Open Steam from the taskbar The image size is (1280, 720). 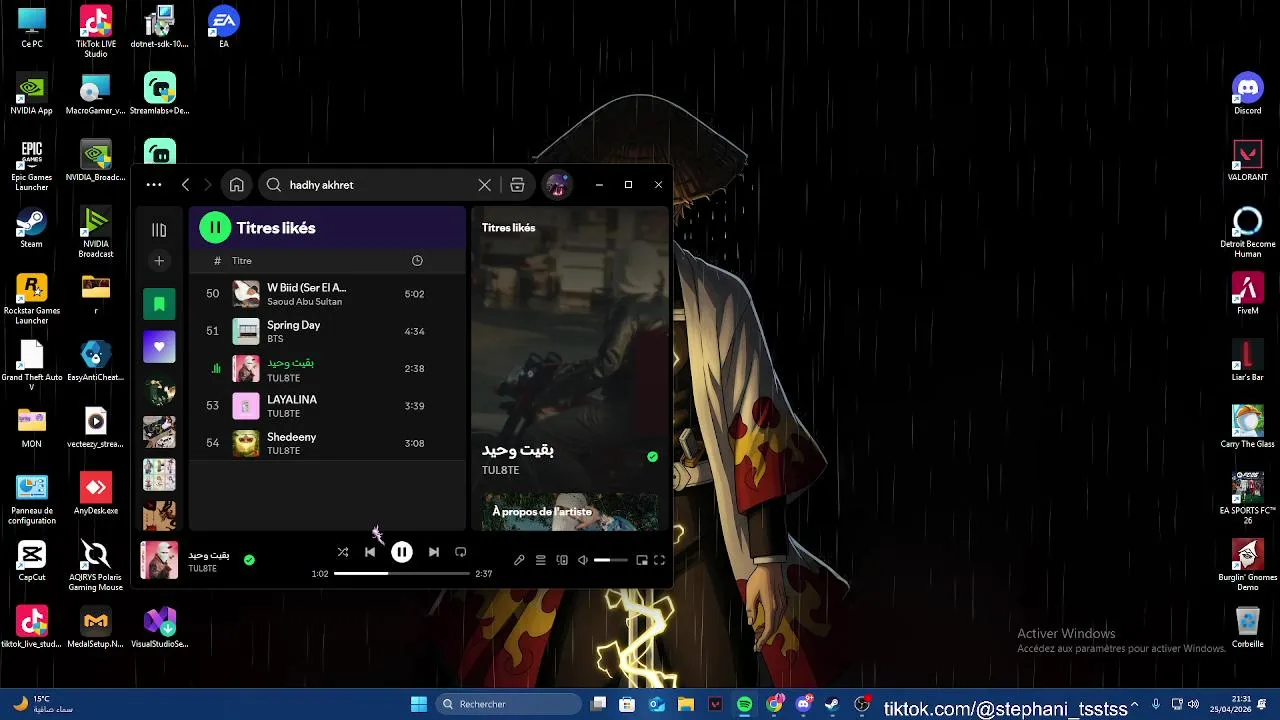pos(831,705)
